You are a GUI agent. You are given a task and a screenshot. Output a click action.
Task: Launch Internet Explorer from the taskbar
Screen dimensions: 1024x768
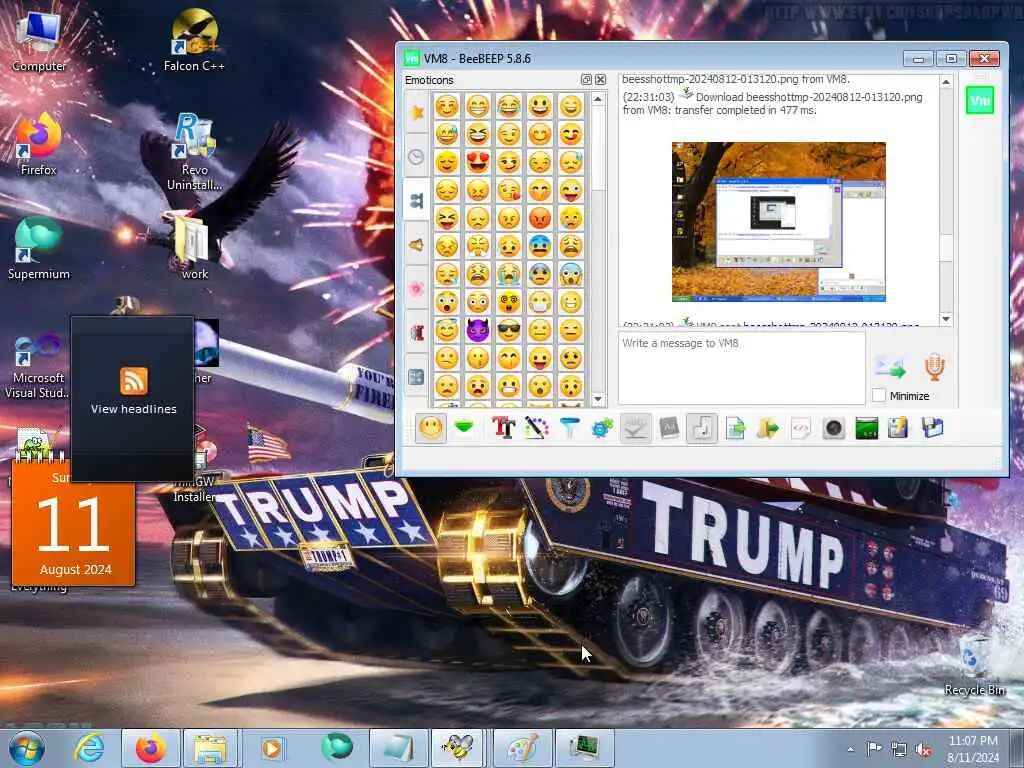click(88, 748)
